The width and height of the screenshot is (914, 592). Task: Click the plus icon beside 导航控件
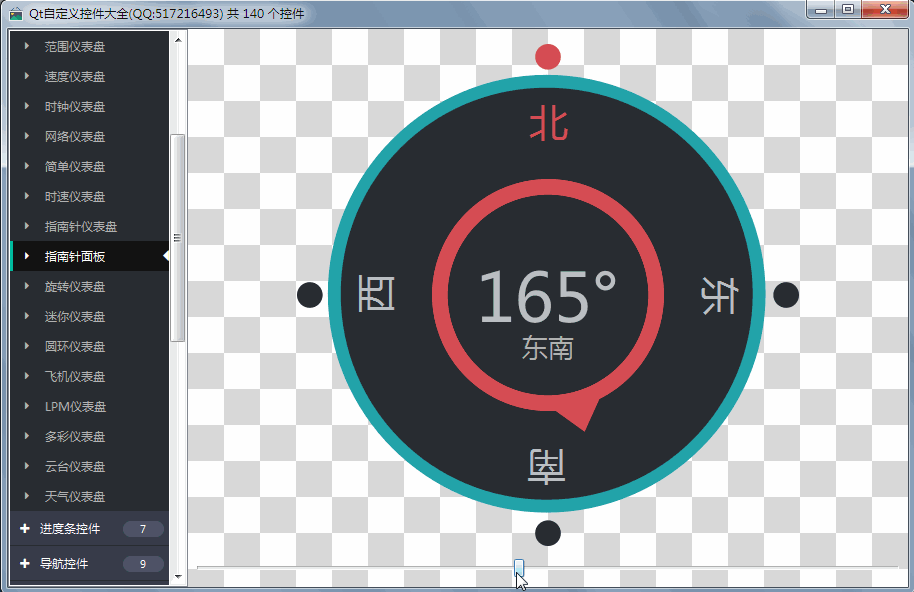[x=24, y=563]
